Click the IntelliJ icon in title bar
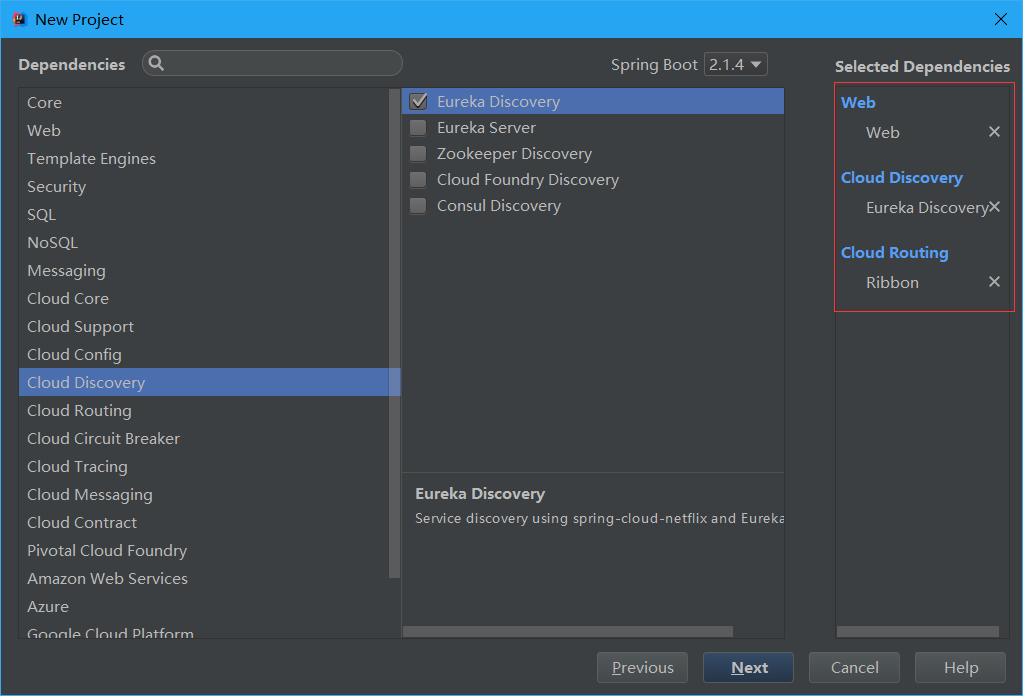The height and width of the screenshot is (696, 1023). coord(19,19)
